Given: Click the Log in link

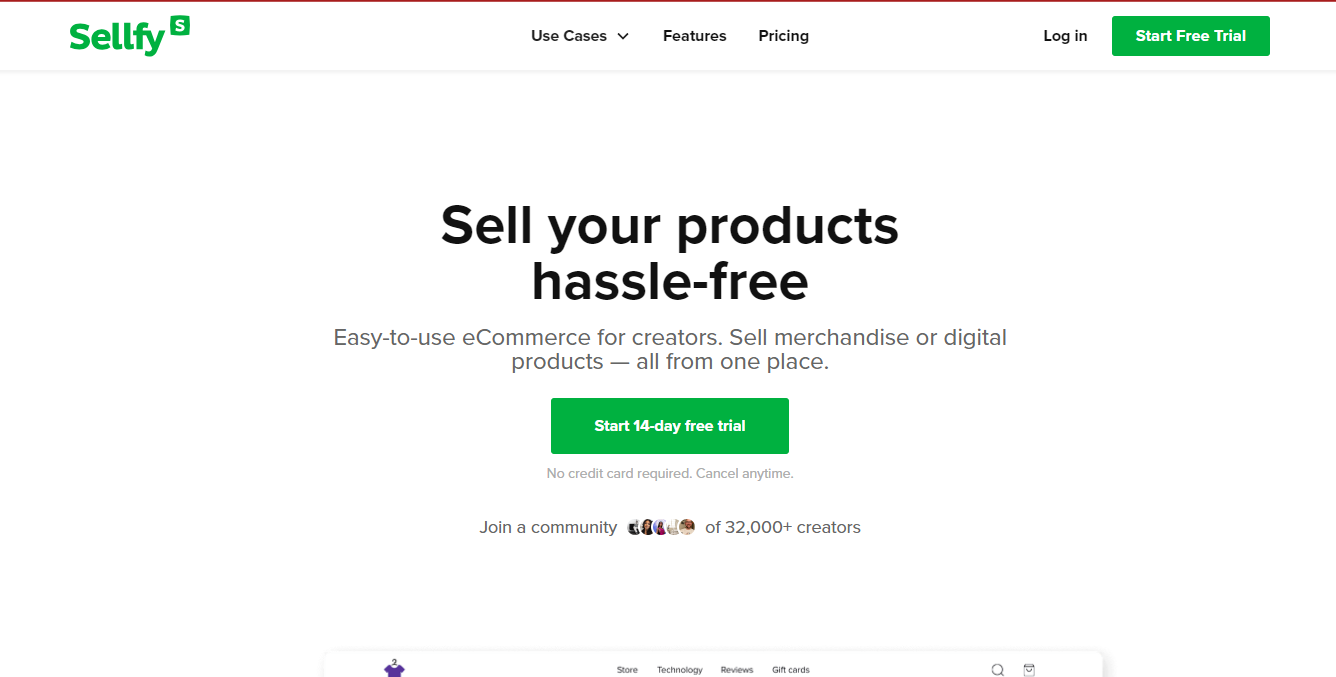Looking at the screenshot, I should coord(1065,36).
